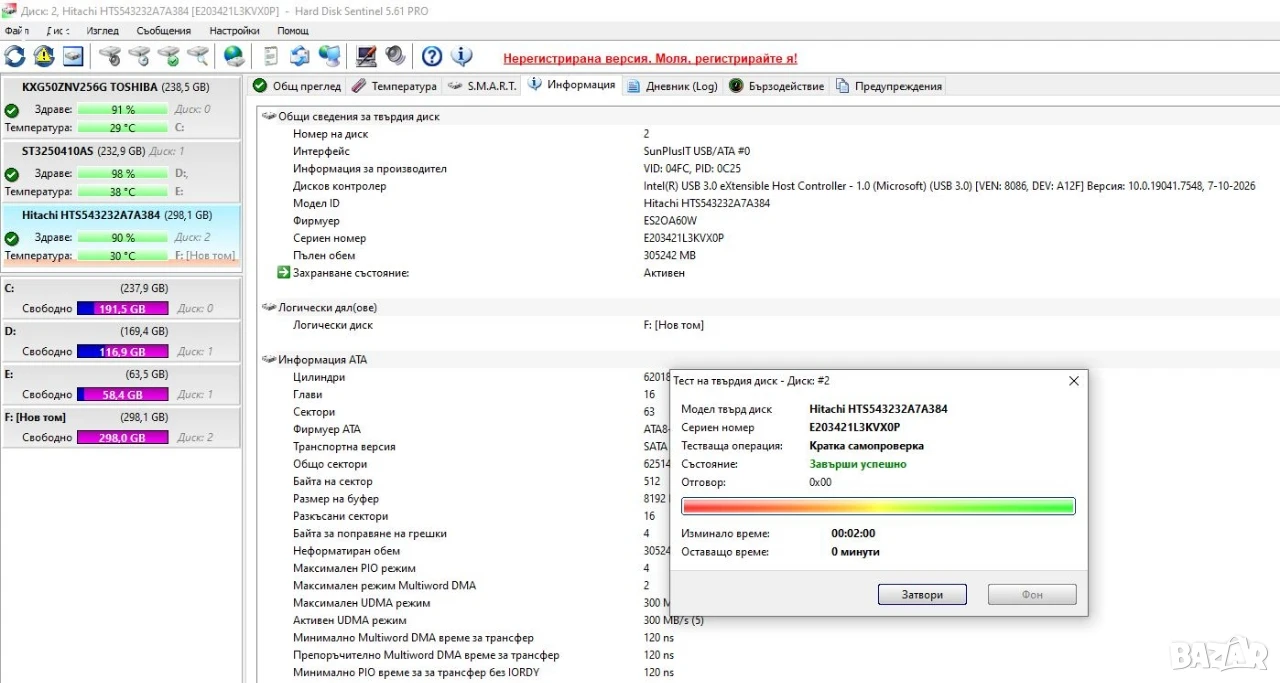The height and width of the screenshot is (683, 1280).
Task: Open the Предупреждения tab
Action: 889,86
